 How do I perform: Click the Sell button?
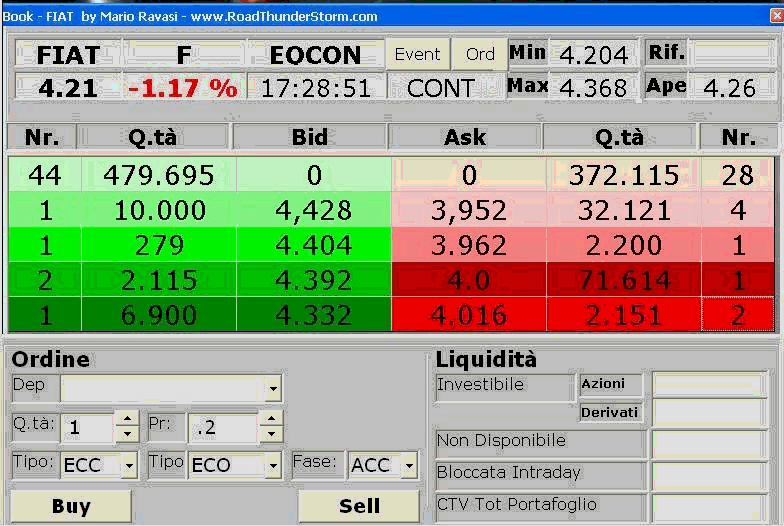coord(359,506)
